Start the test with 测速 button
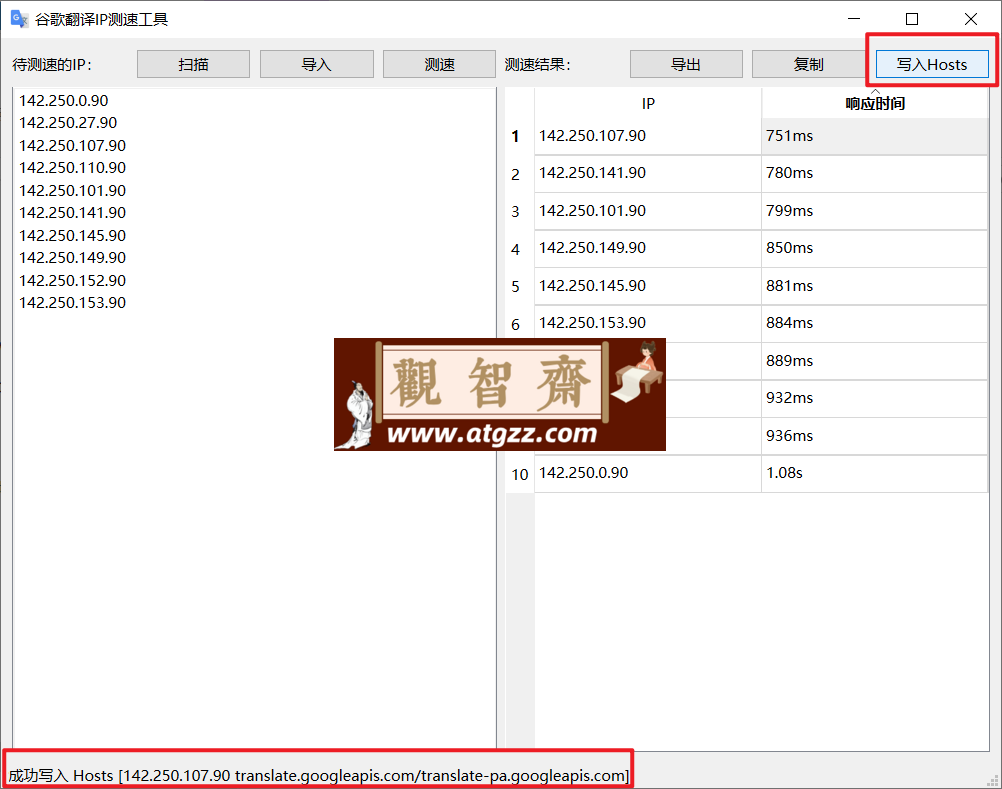The height and width of the screenshot is (789, 1002). click(x=439, y=65)
